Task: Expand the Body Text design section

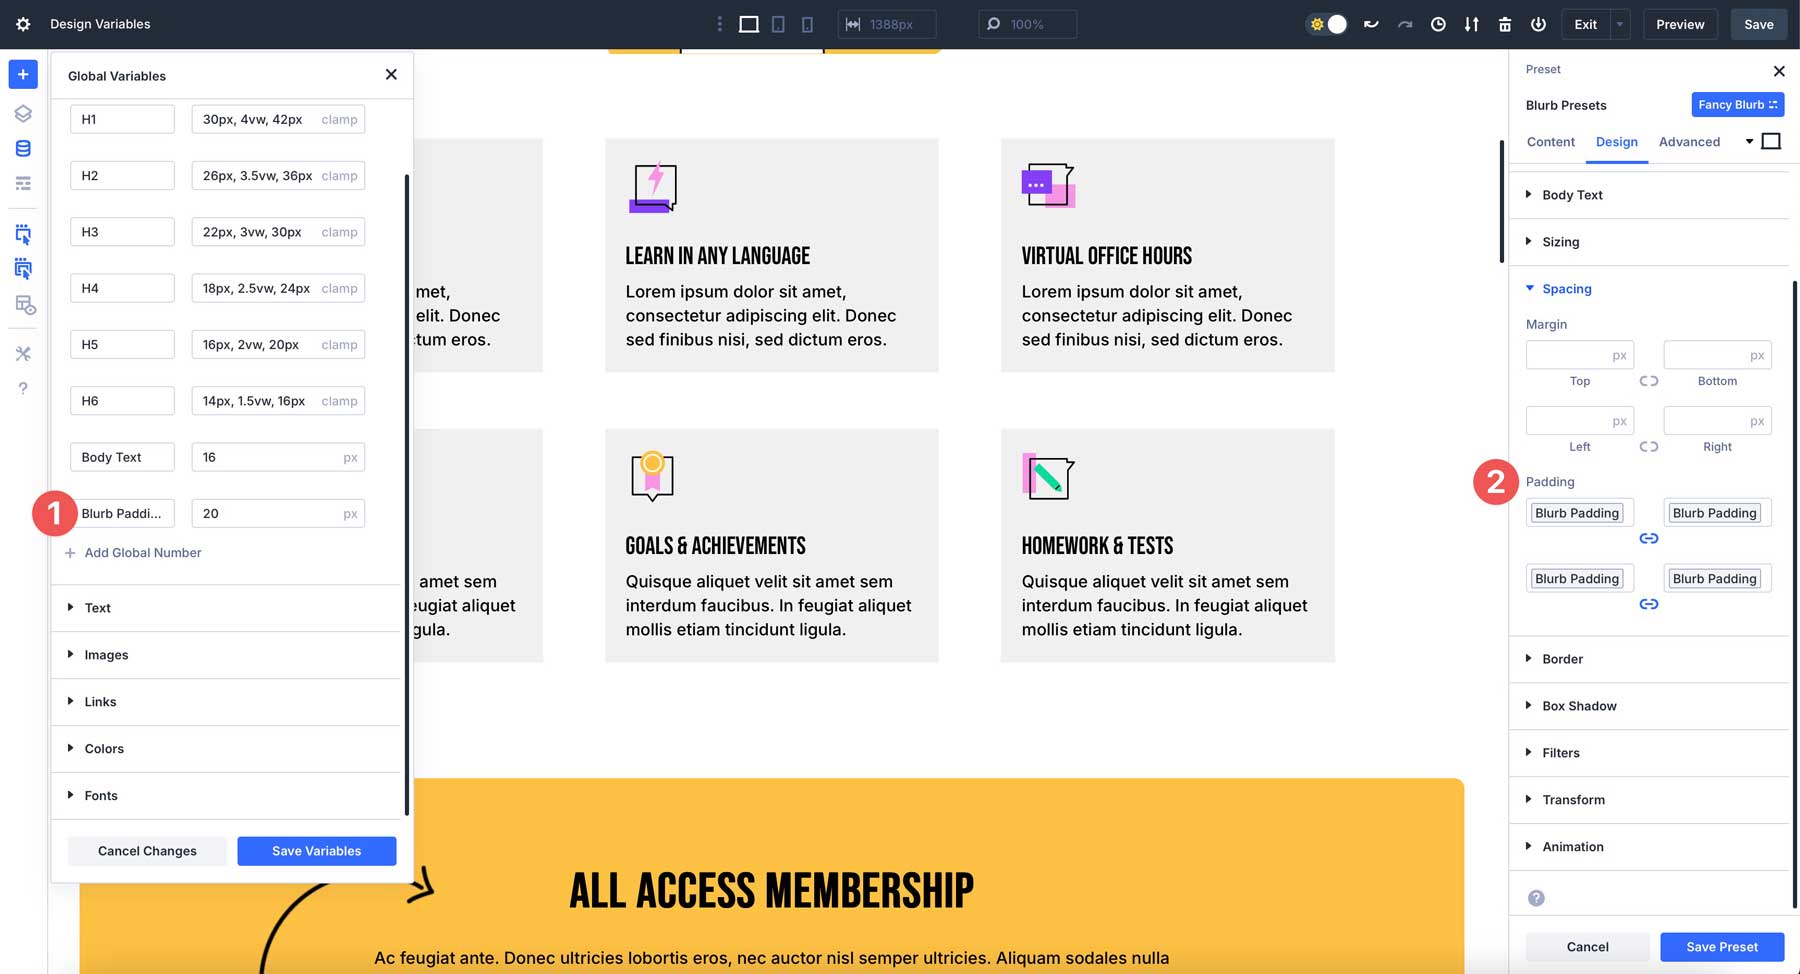Action: pos(1649,195)
